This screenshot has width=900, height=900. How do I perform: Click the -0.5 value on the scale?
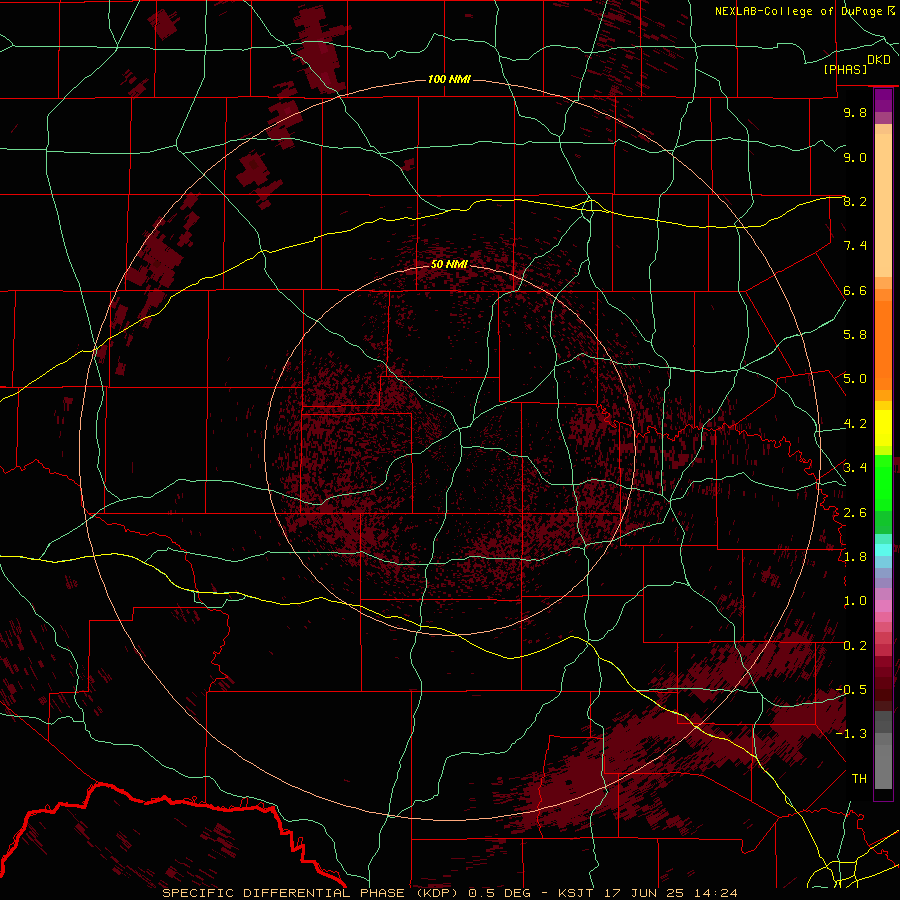(852, 690)
